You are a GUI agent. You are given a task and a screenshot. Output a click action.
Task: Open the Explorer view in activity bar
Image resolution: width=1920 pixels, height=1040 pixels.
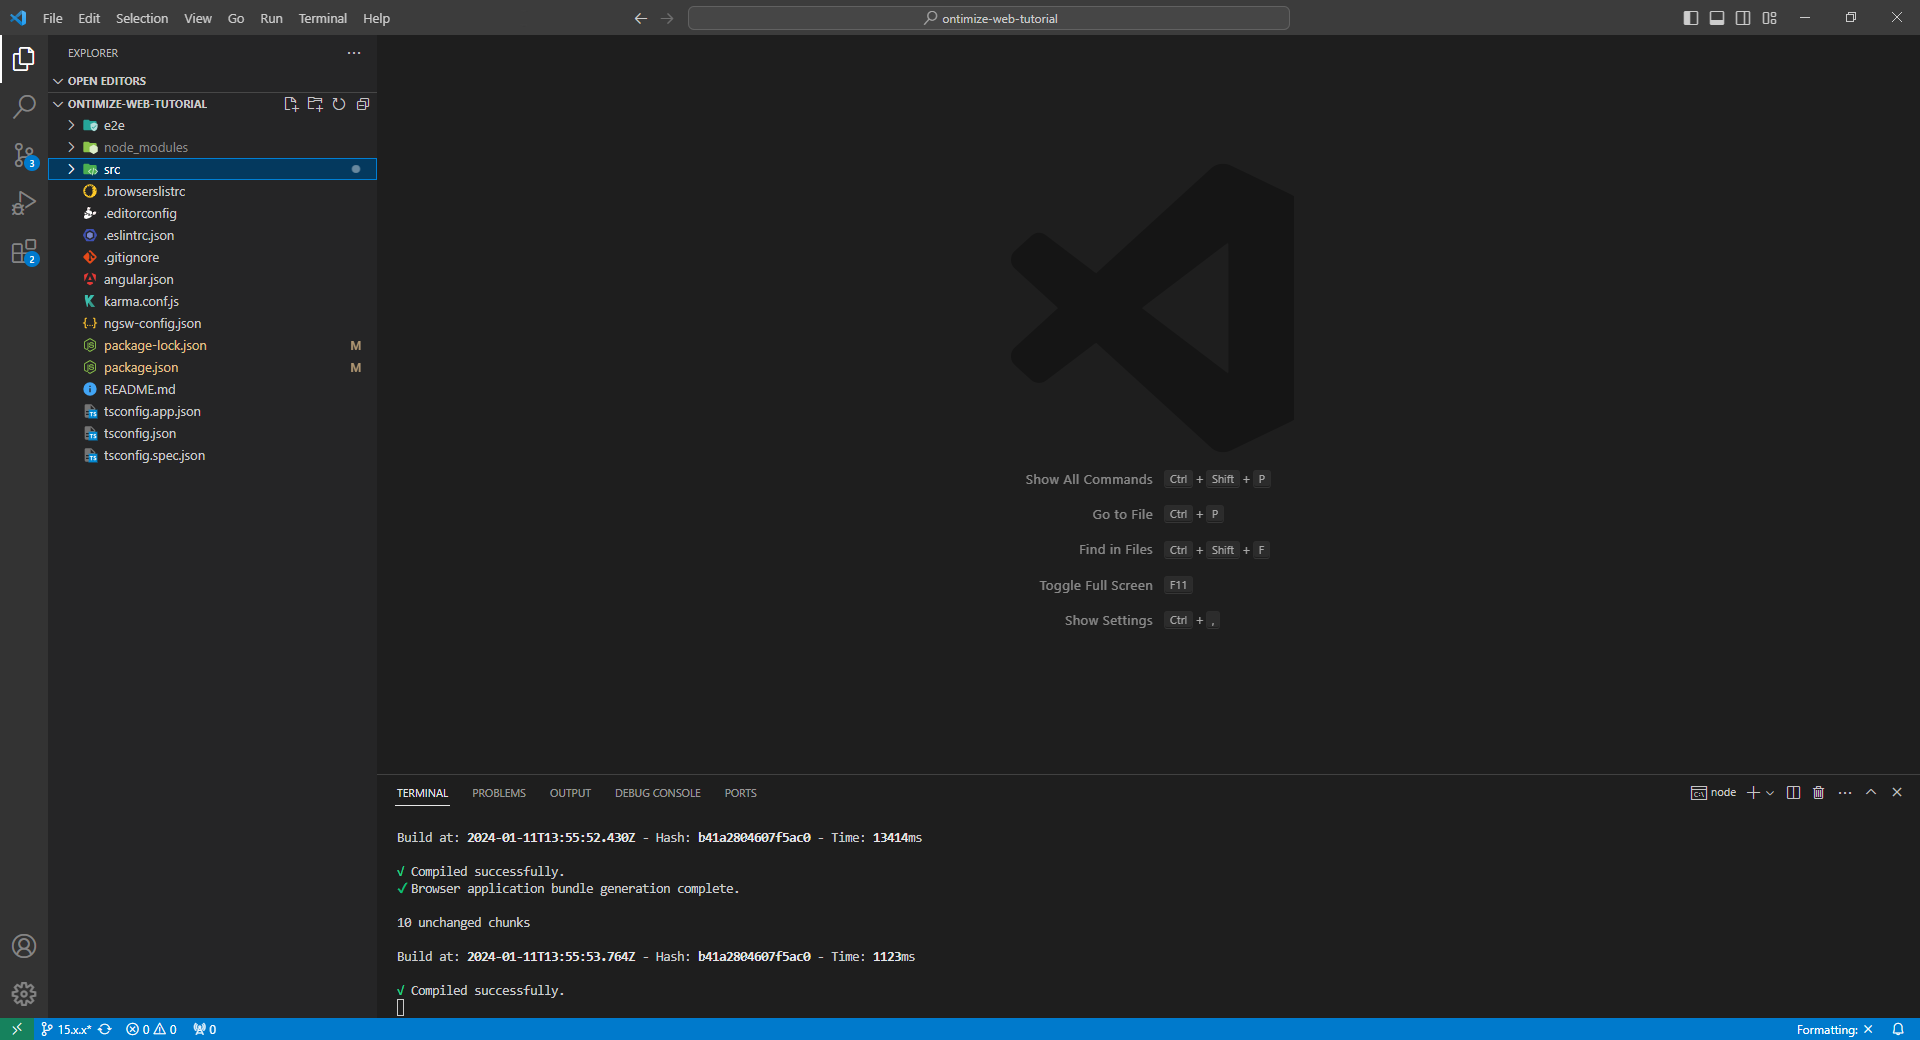24,60
